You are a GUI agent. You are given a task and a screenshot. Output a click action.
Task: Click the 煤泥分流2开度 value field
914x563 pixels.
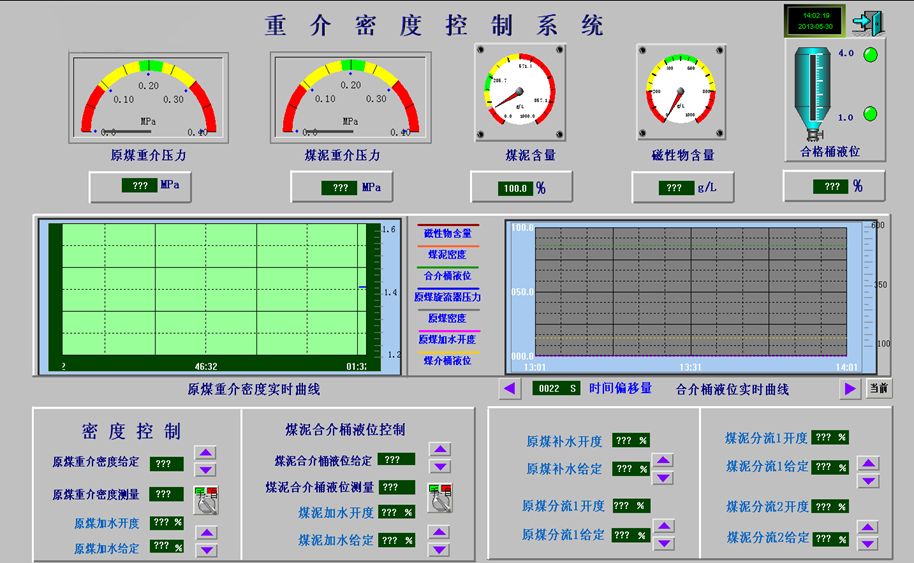point(830,507)
